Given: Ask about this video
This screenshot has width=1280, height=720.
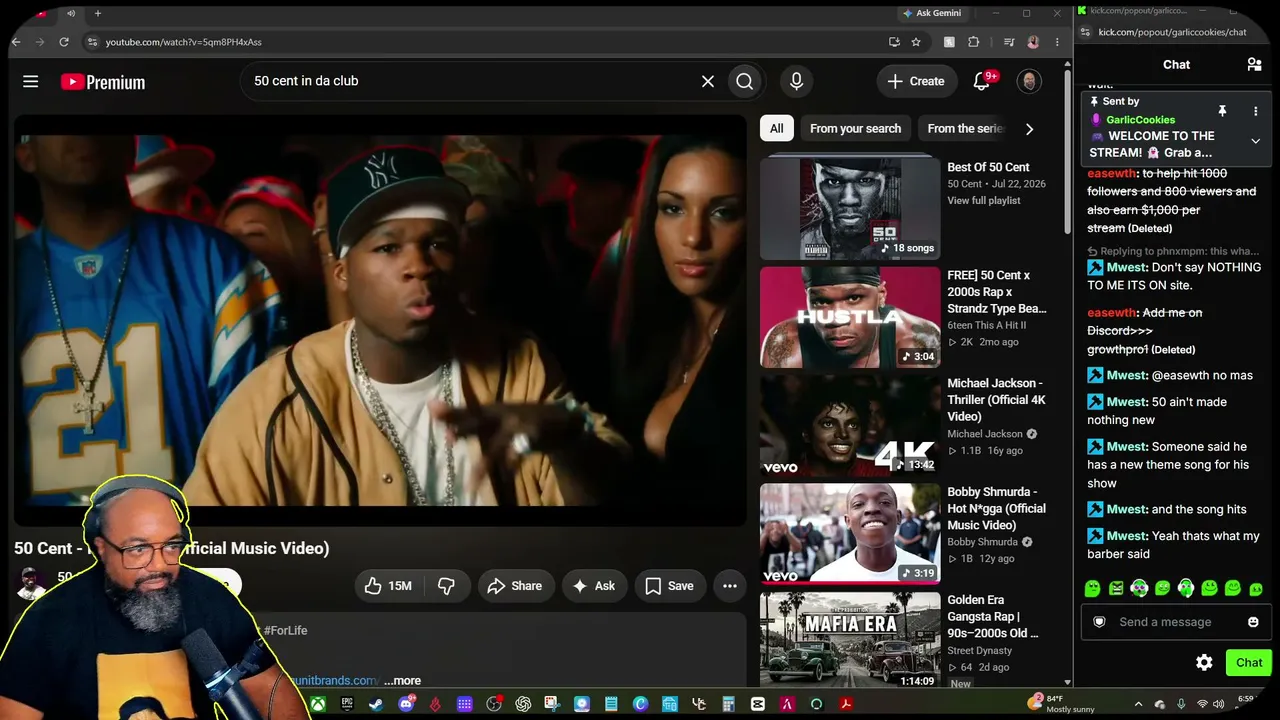Looking at the screenshot, I should point(594,586).
